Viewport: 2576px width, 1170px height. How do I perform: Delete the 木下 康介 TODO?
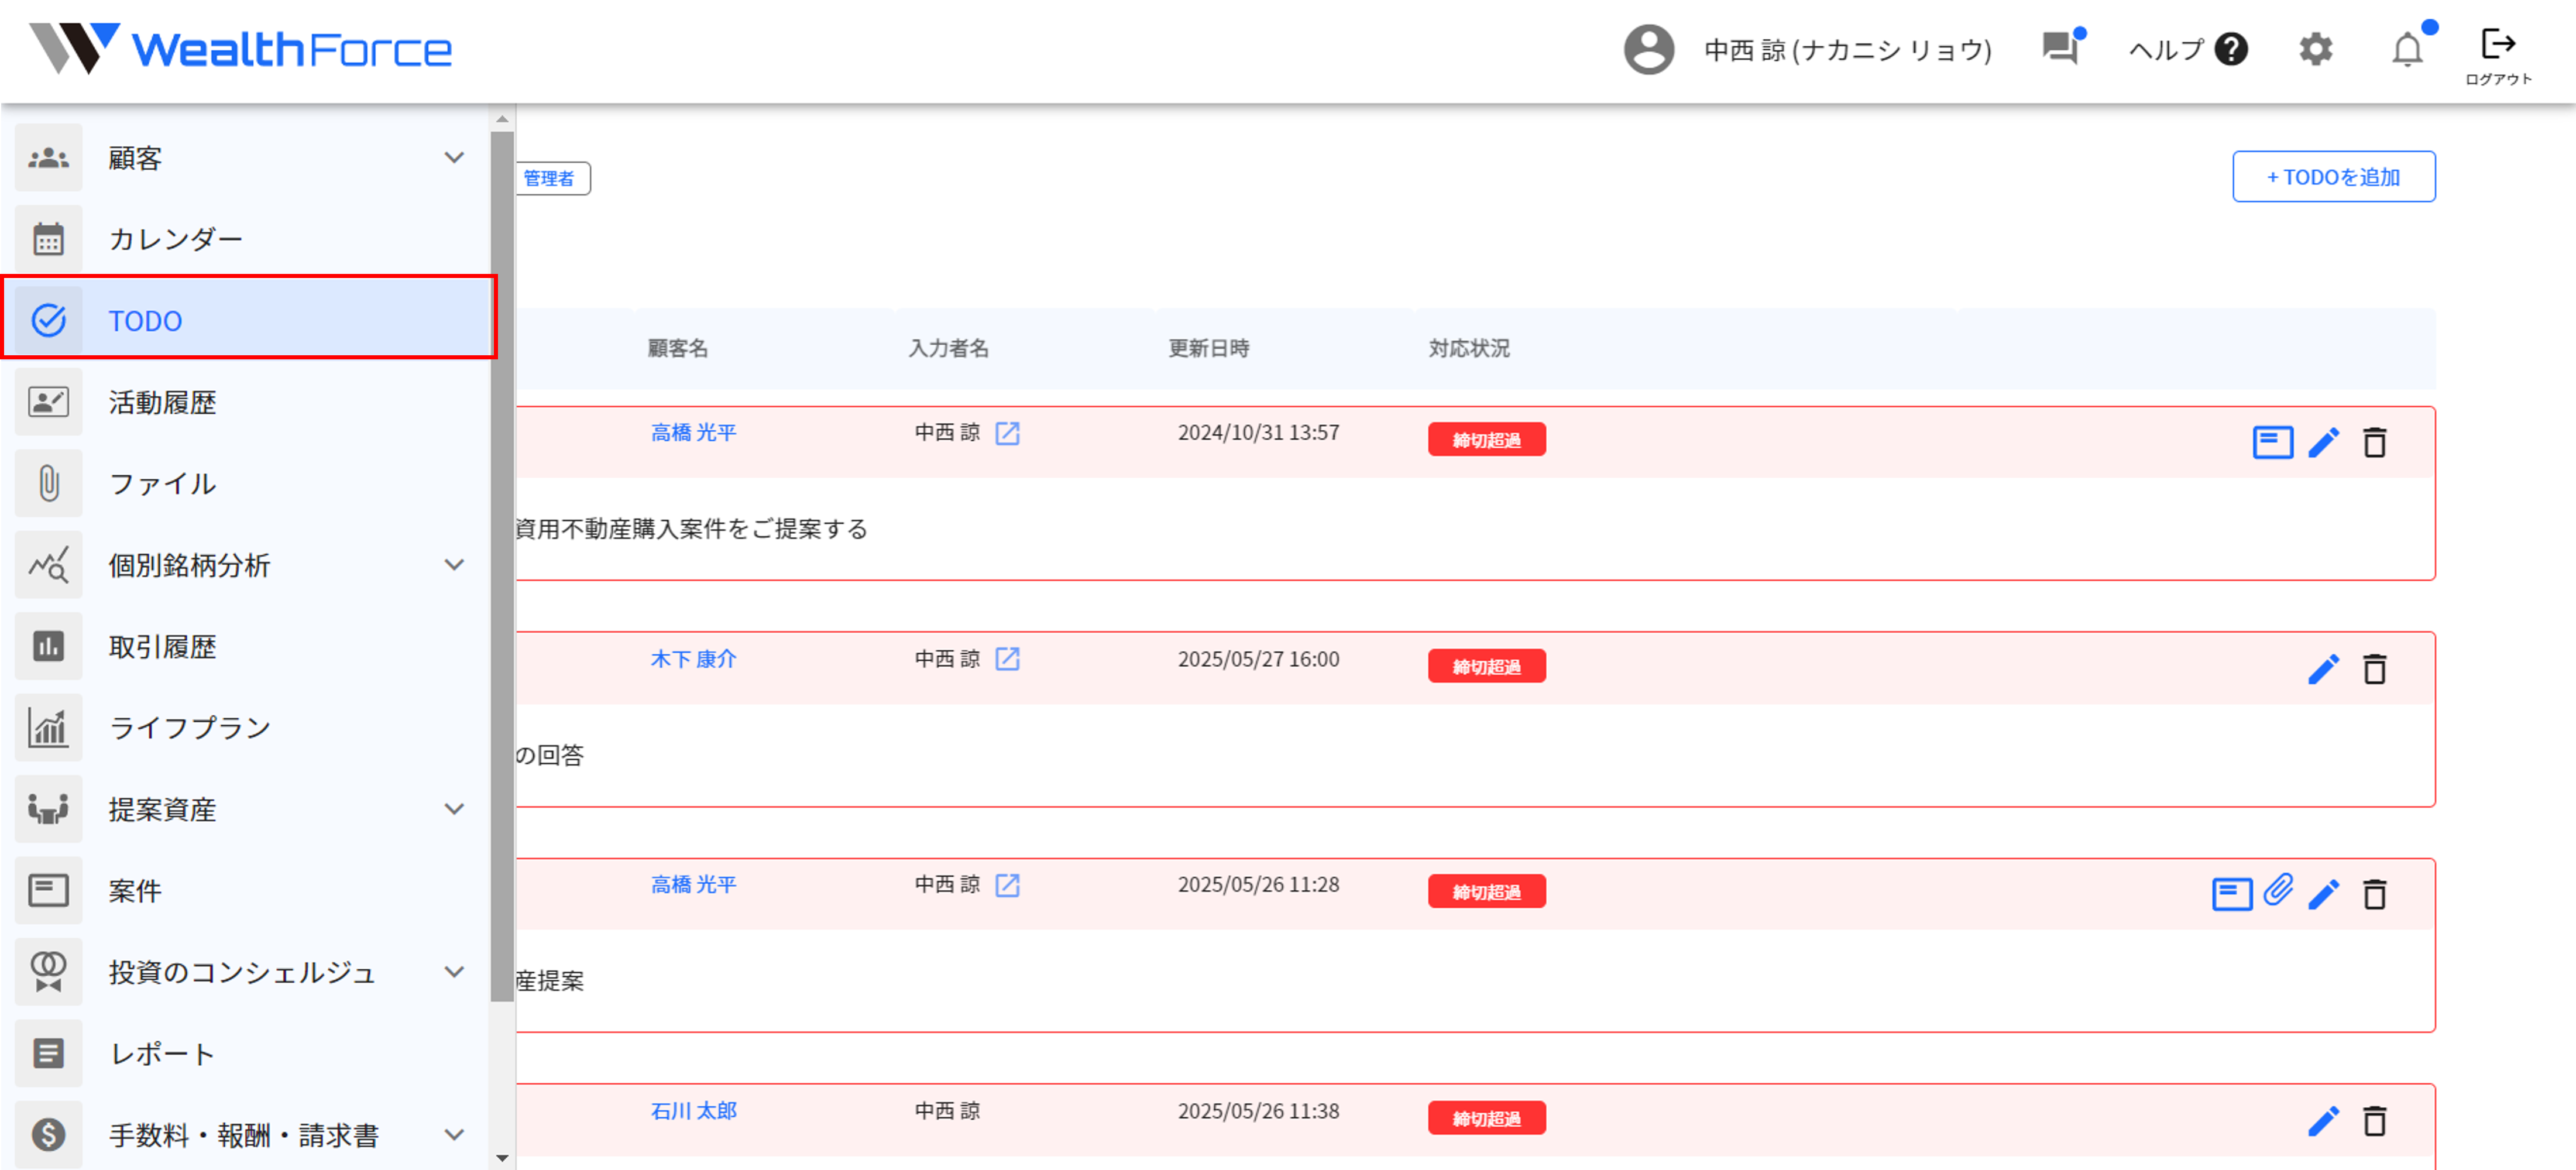pyautogui.click(x=2375, y=669)
